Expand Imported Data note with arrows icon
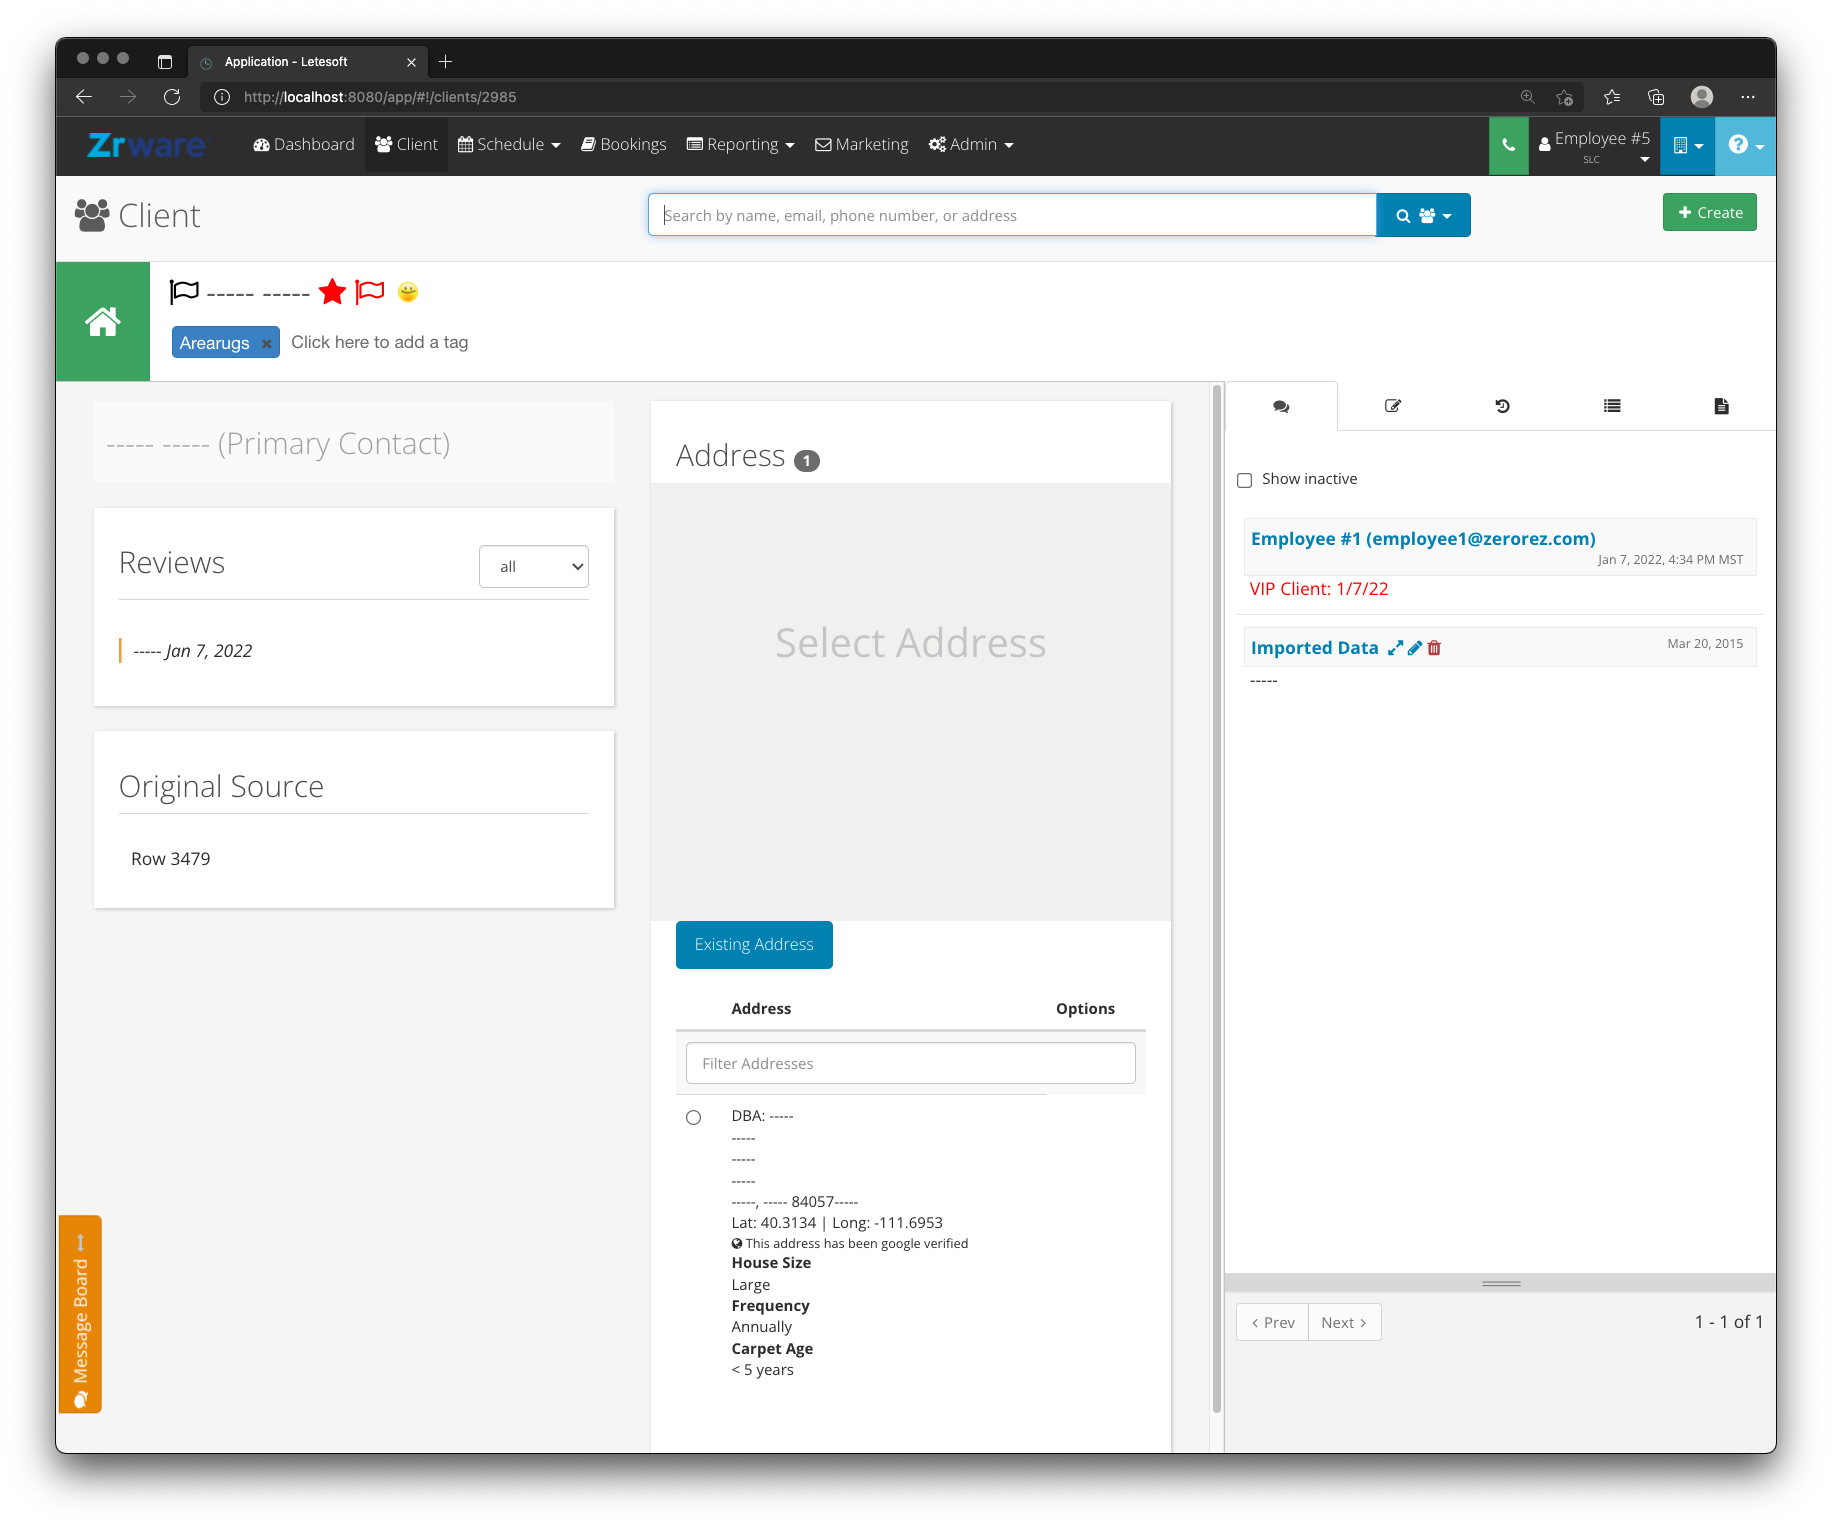The height and width of the screenshot is (1527, 1832). [x=1396, y=648]
